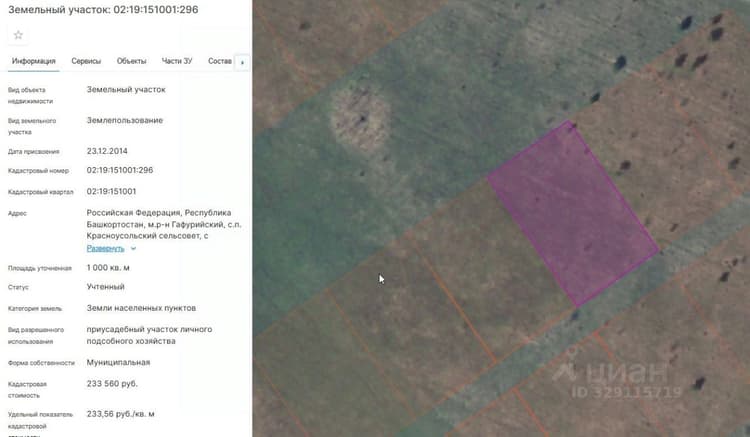Click the round bare patch on the map
750x437 pixels.
click(x=360, y=120)
